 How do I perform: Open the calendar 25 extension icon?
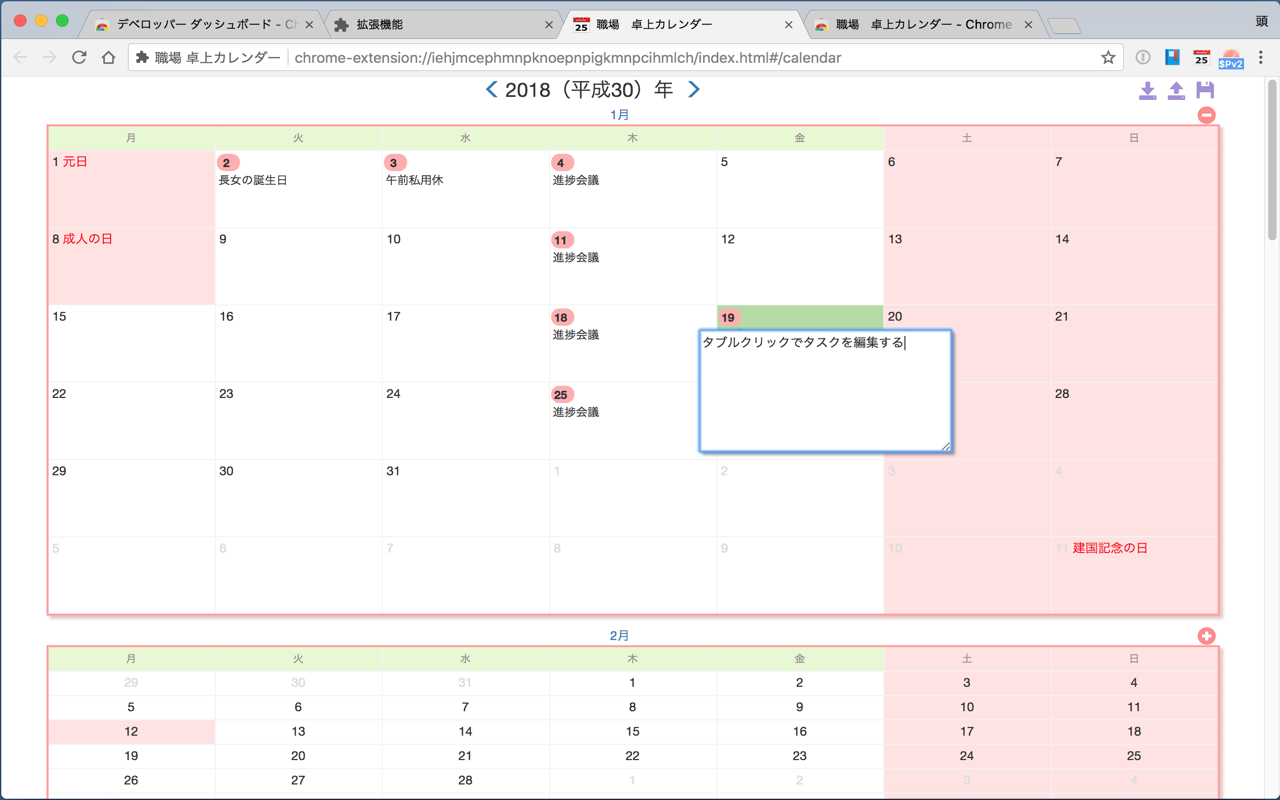(1202, 58)
